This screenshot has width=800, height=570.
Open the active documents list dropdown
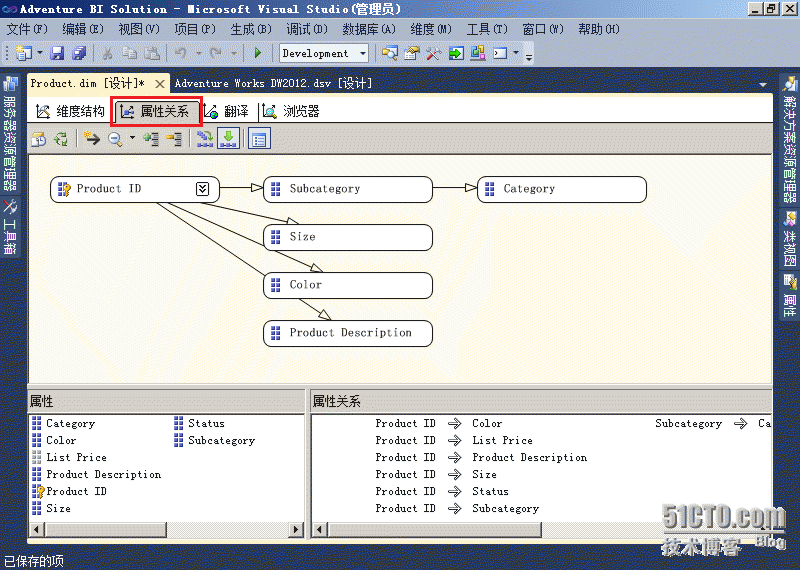763,84
